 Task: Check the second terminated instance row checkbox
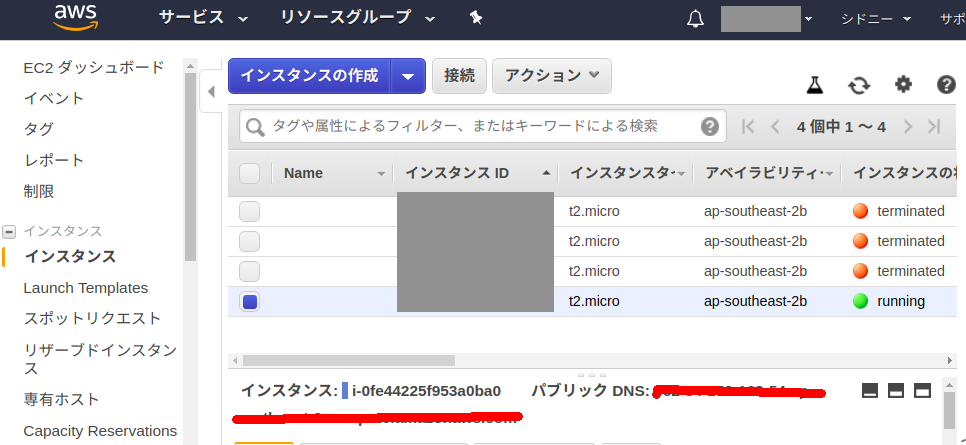(x=250, y=242)
